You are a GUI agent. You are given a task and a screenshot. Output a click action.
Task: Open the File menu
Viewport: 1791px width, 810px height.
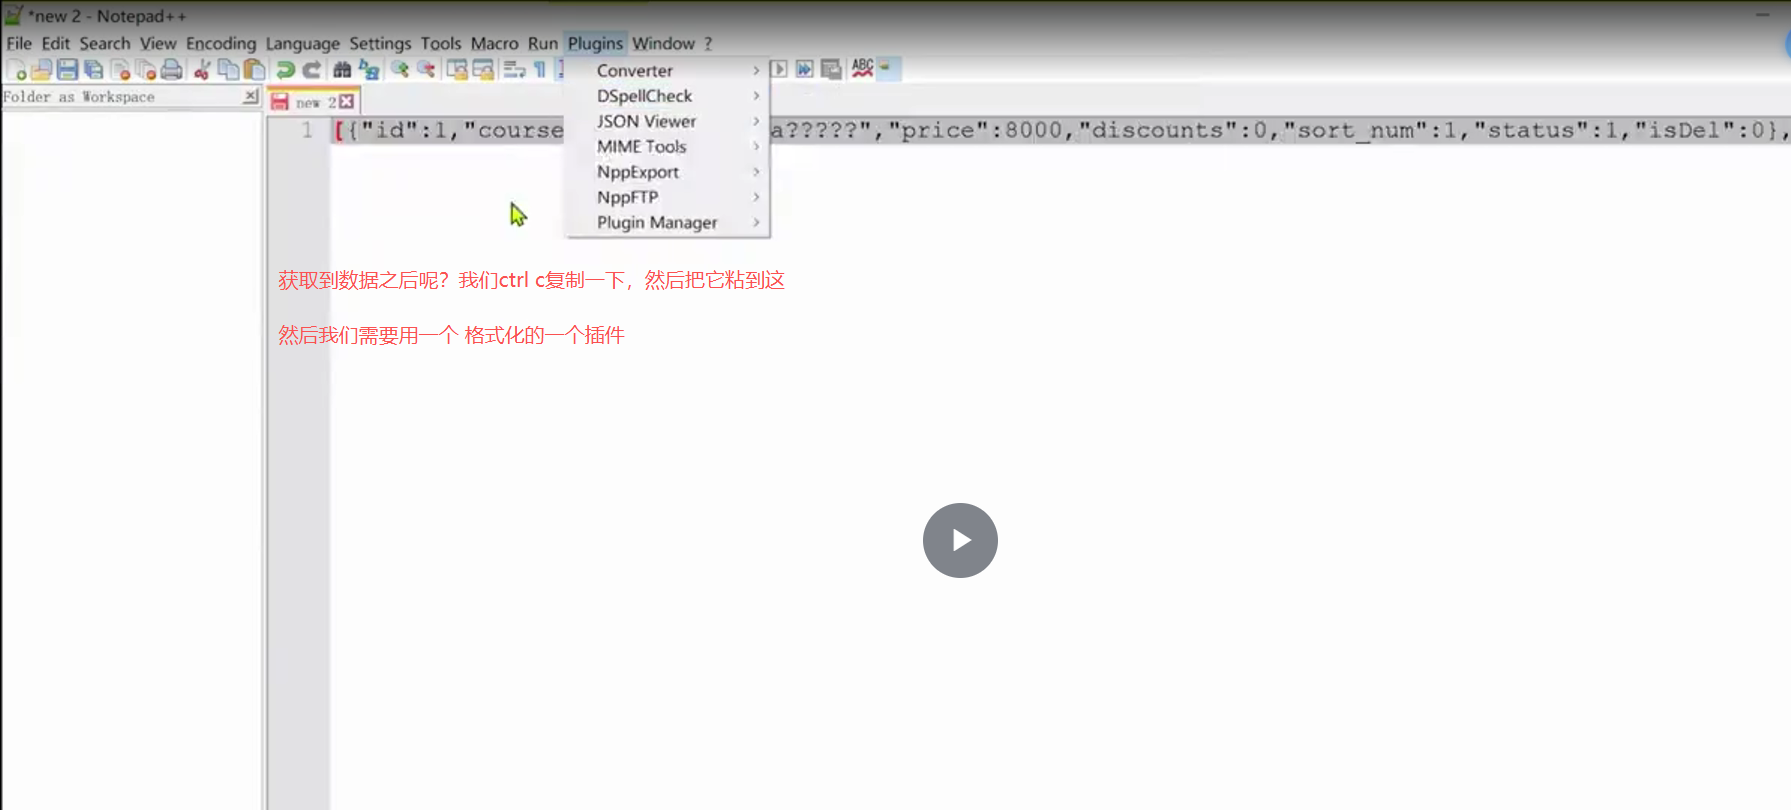(x=19, y=43)
